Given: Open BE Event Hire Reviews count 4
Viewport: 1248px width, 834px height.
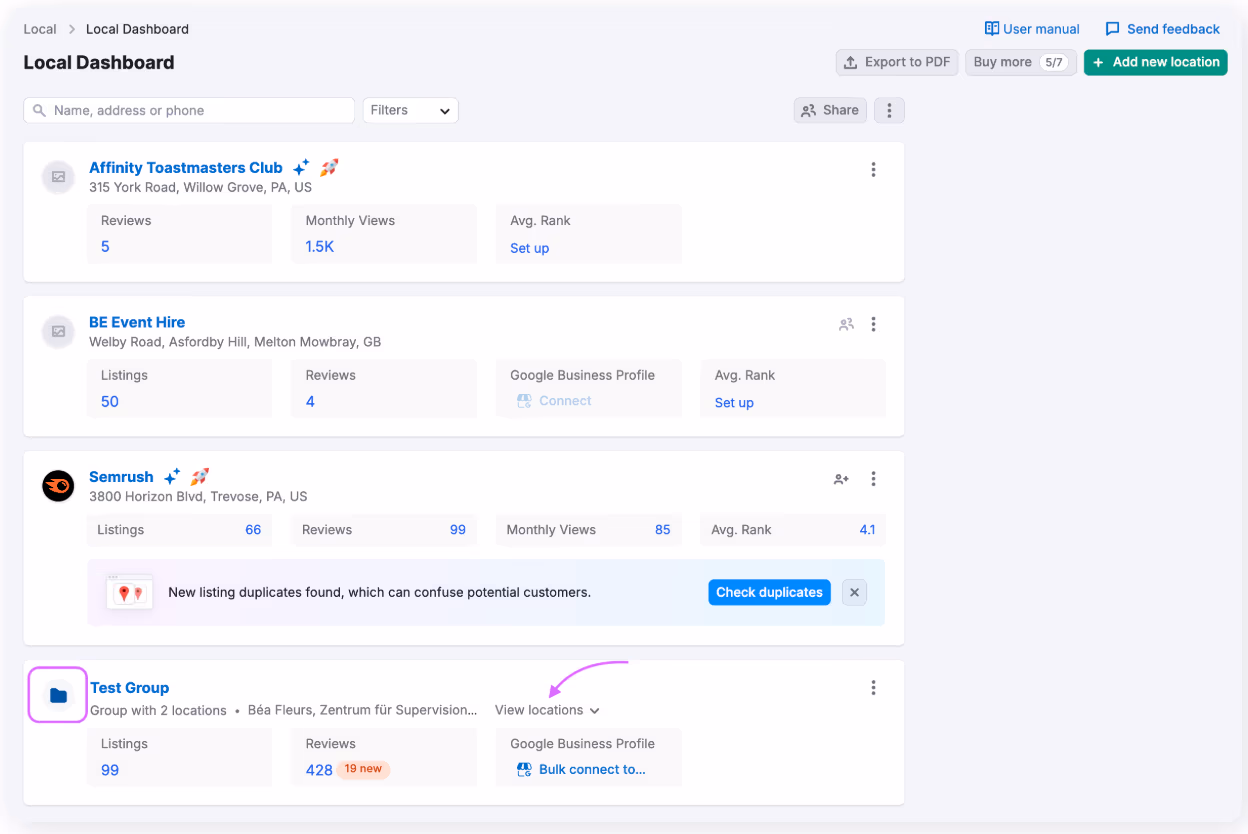Looking at the screenshot, I should [310, 402].
